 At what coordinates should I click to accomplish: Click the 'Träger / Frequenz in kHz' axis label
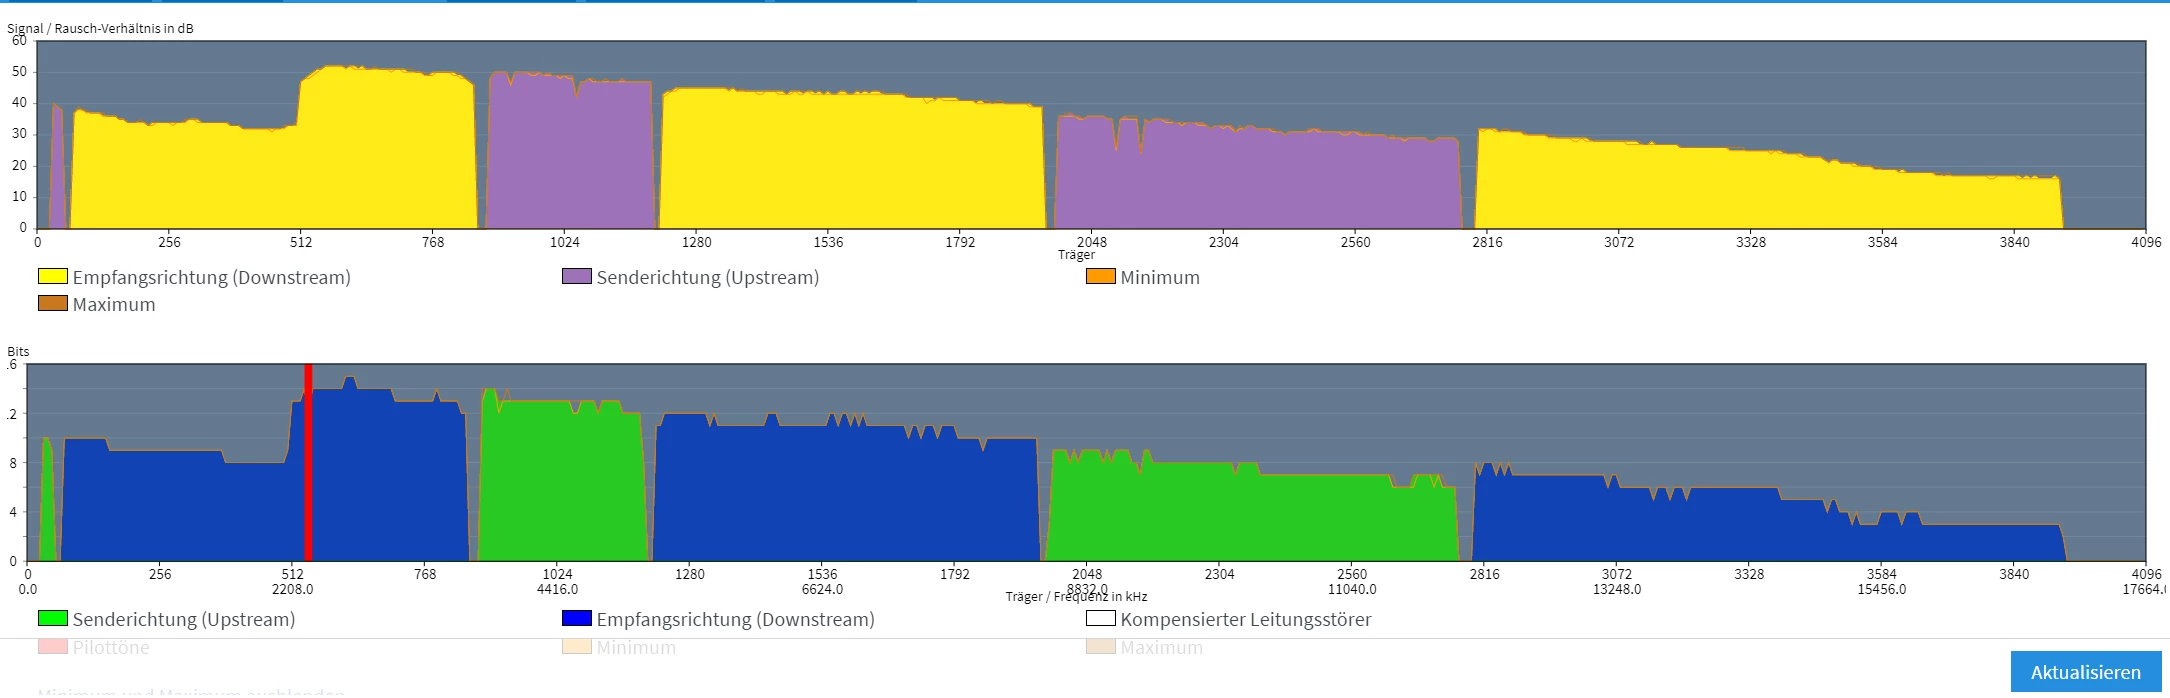click(x=1076, y=596)
